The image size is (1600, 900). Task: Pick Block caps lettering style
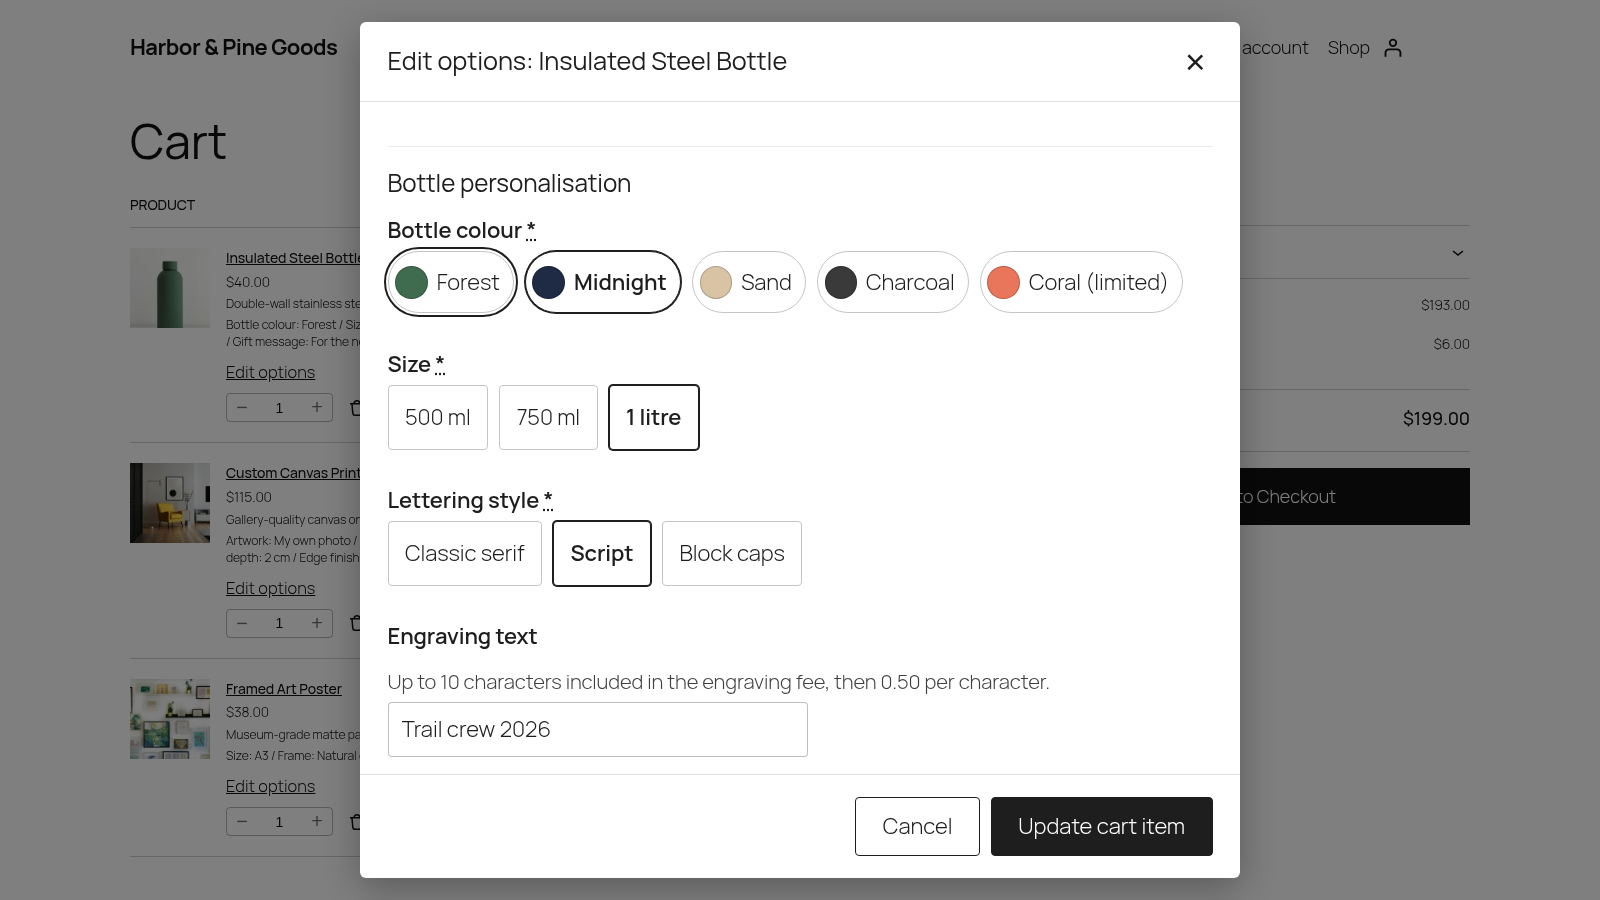732,553
